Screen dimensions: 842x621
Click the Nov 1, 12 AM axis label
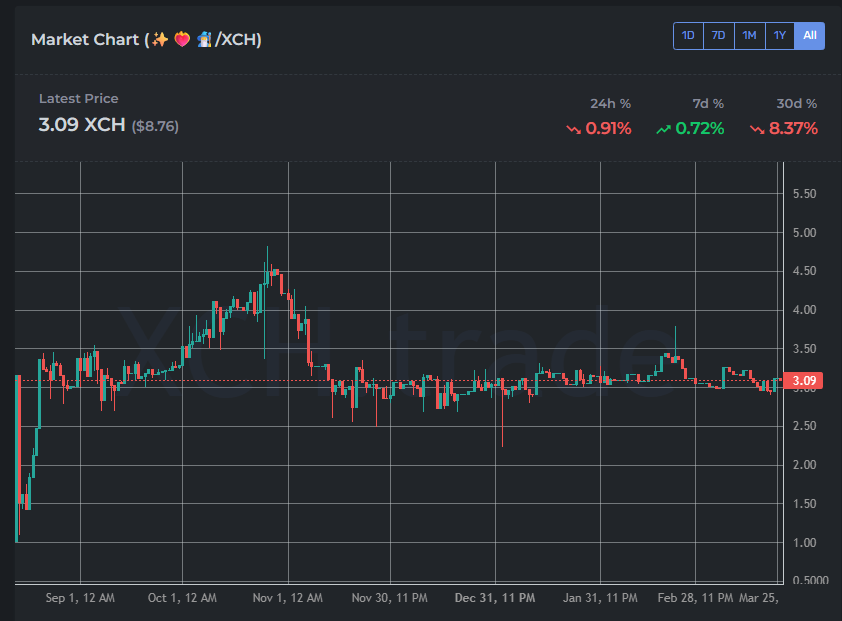click(288, 598)
